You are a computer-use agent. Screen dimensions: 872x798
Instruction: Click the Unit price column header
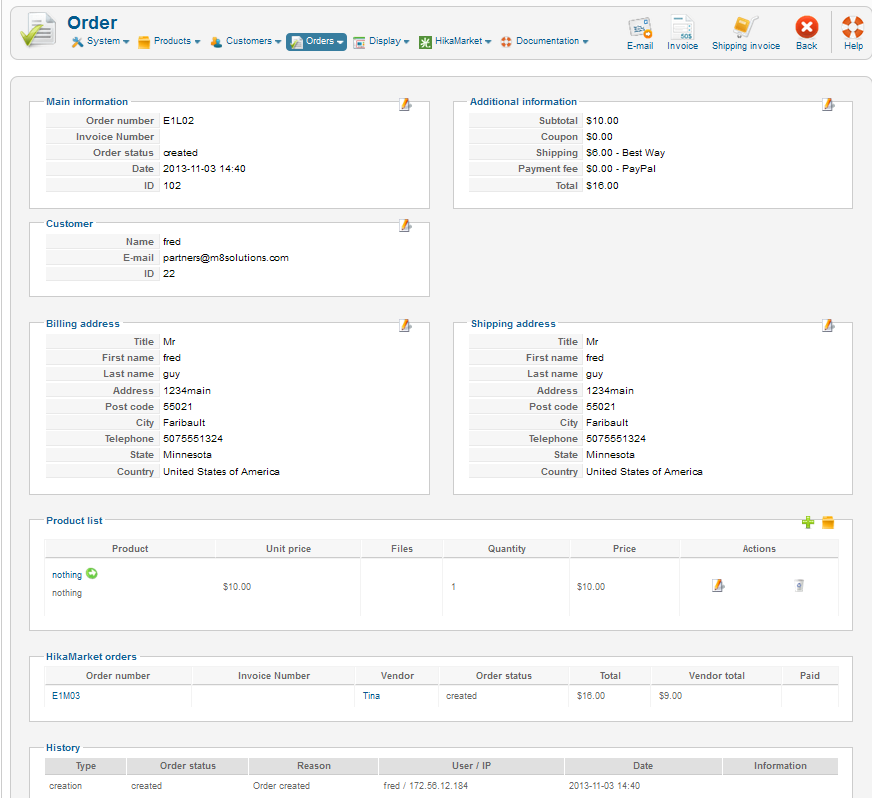288,549
